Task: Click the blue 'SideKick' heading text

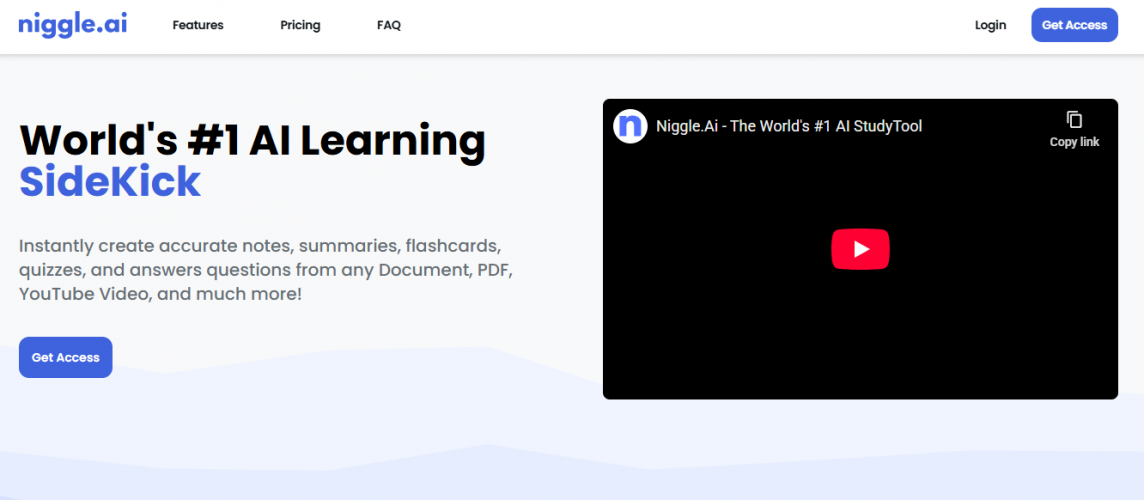Action: coord(109,182)
